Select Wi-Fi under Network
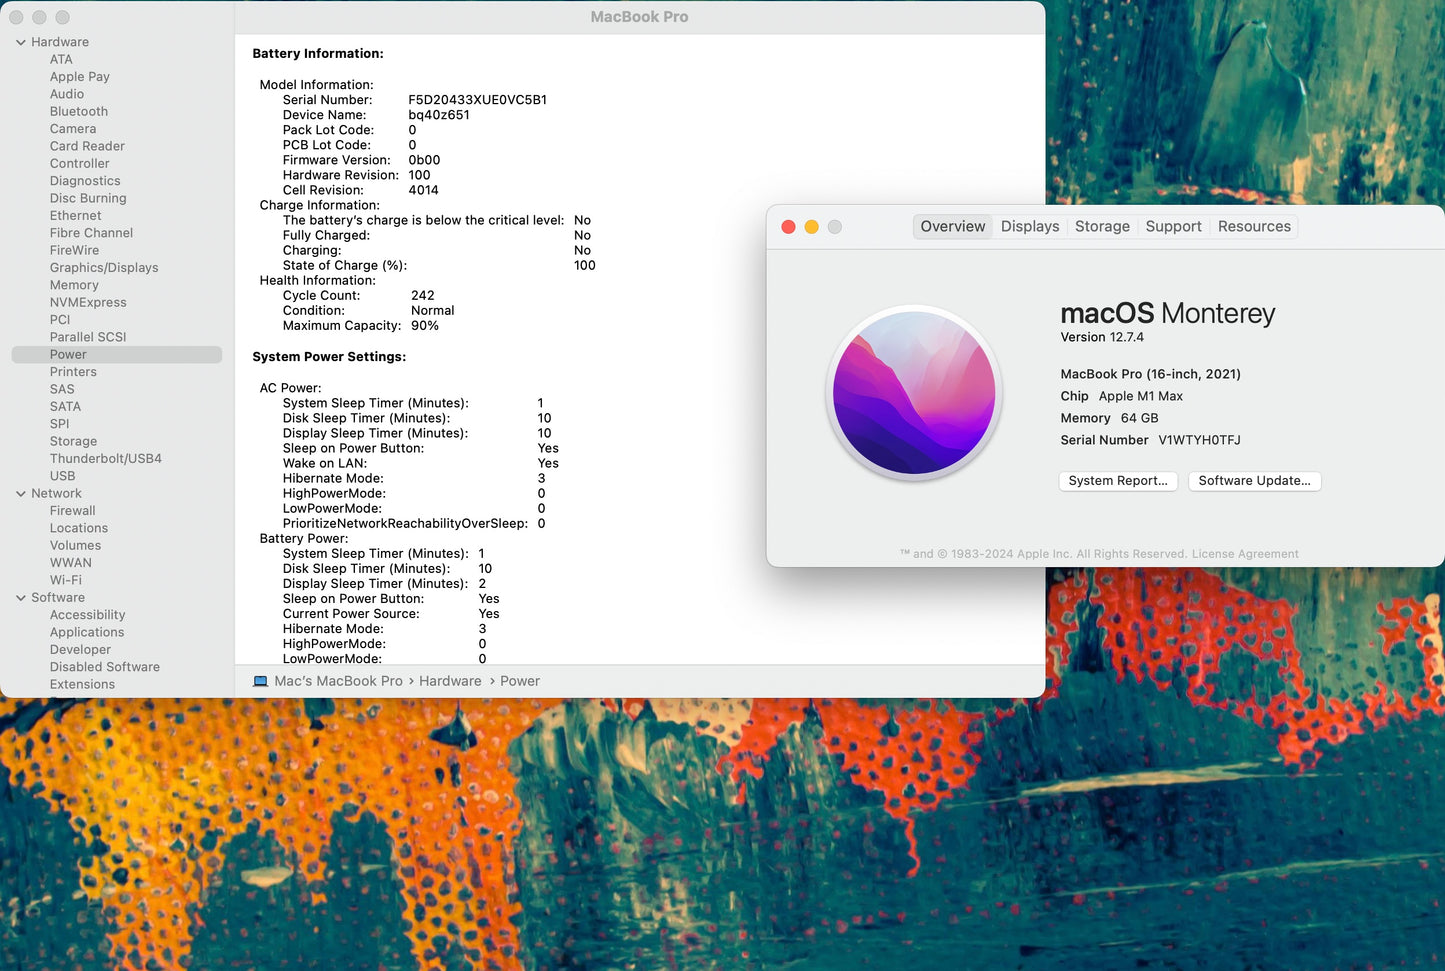This screenshot has width=1445, height=971. click(66, 581)
